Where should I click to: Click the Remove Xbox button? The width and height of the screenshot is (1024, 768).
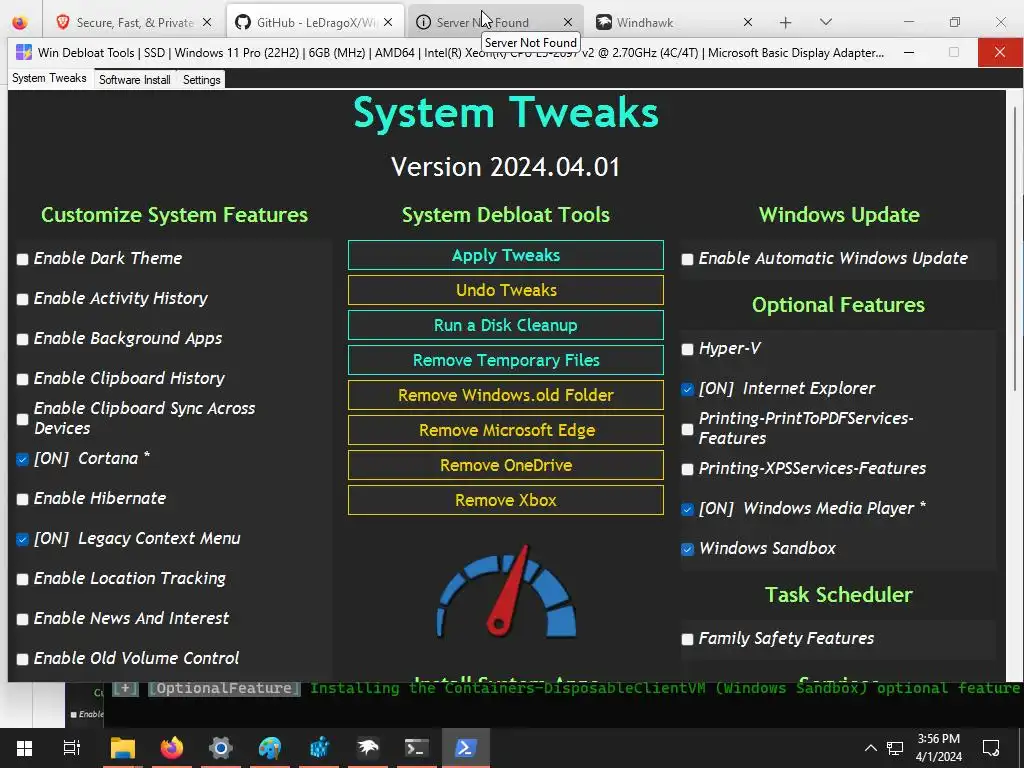(505, 500)
